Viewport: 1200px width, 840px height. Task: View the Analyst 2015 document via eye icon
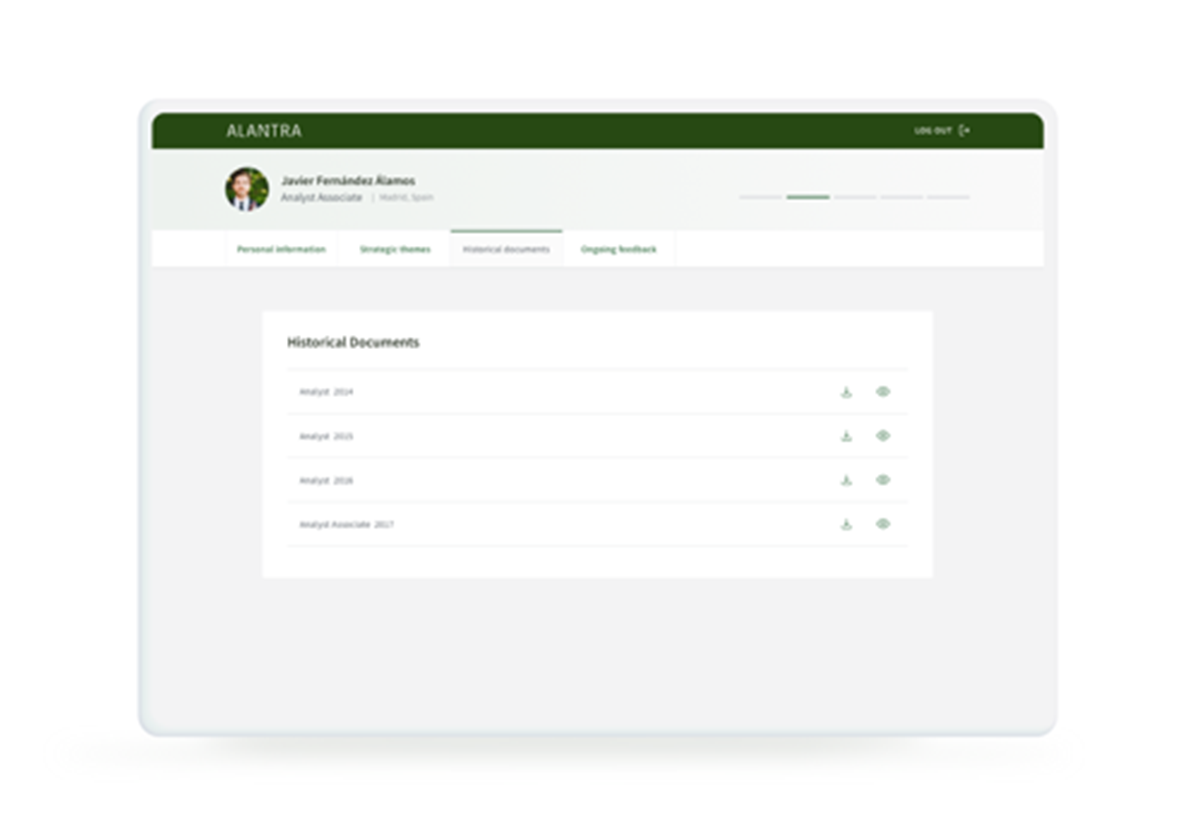pyautogui.click(x=883, y=436)
